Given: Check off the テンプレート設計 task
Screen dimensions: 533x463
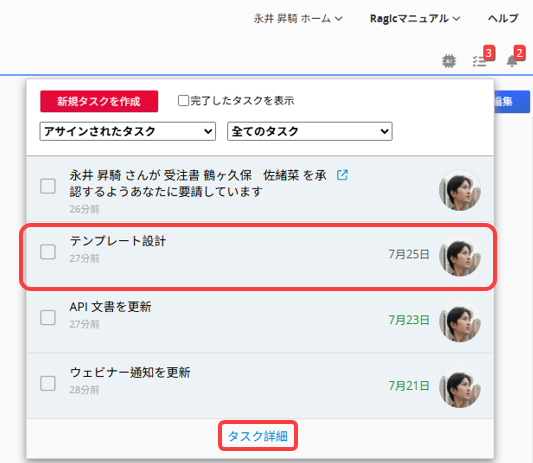Looking at the screenshot, I should 48,252.
